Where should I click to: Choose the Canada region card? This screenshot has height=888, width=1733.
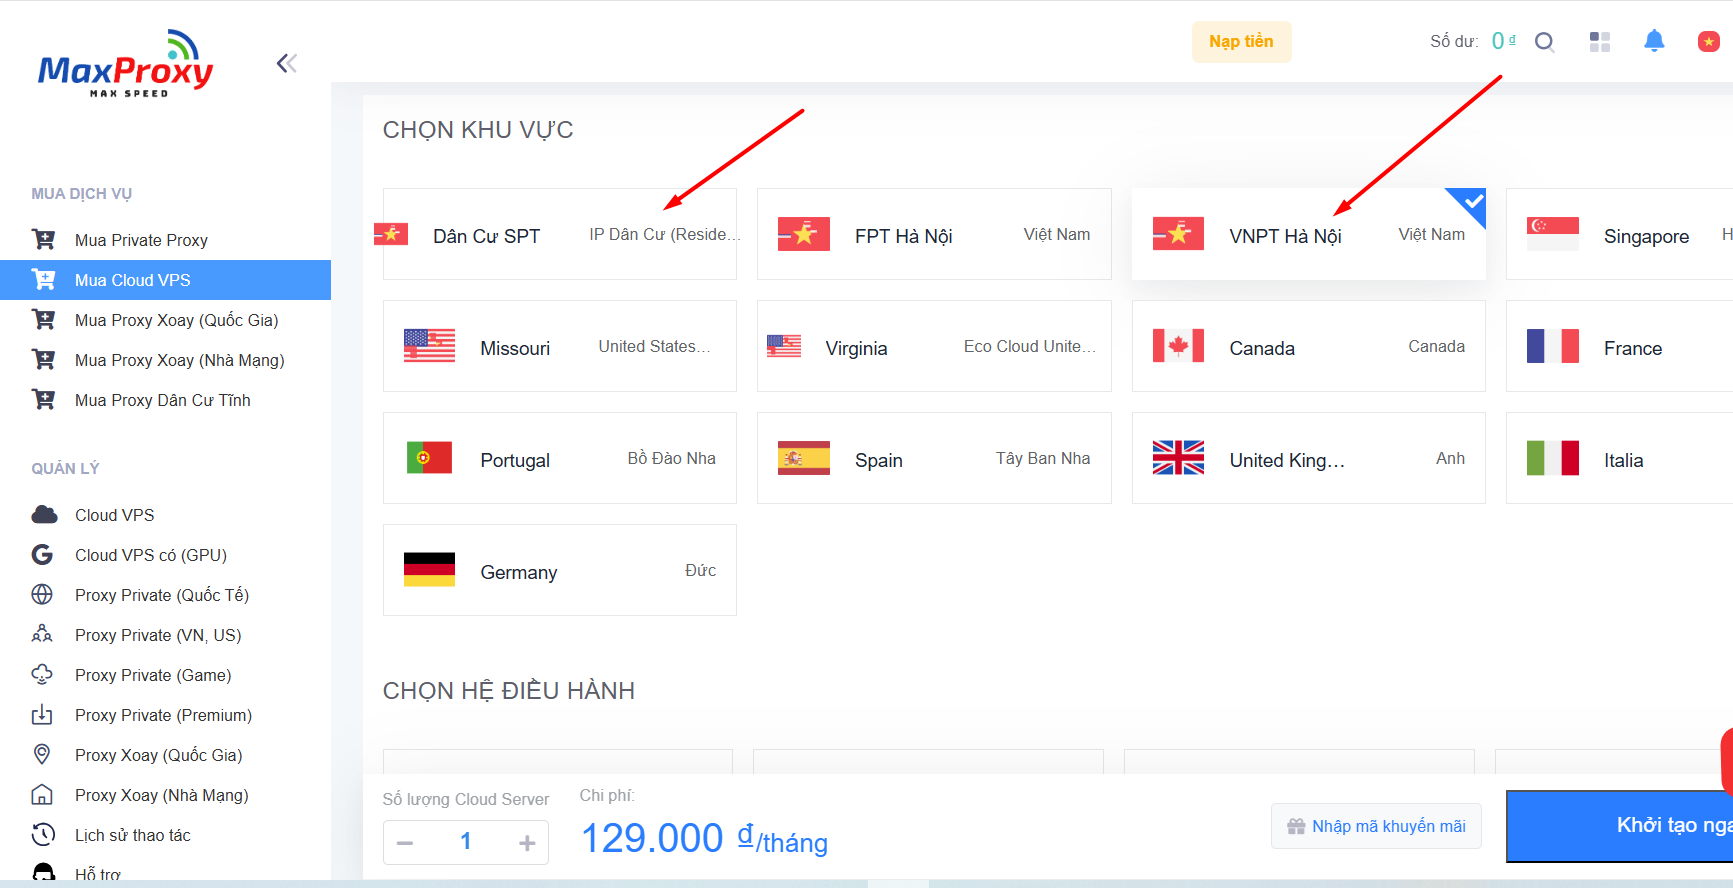coord(1308,346)
